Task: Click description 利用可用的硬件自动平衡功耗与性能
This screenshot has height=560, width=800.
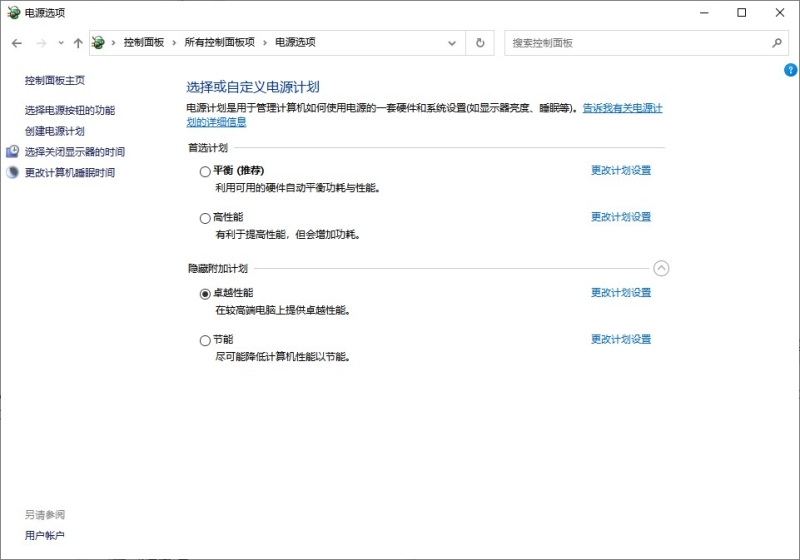Action: pos(297,188)
